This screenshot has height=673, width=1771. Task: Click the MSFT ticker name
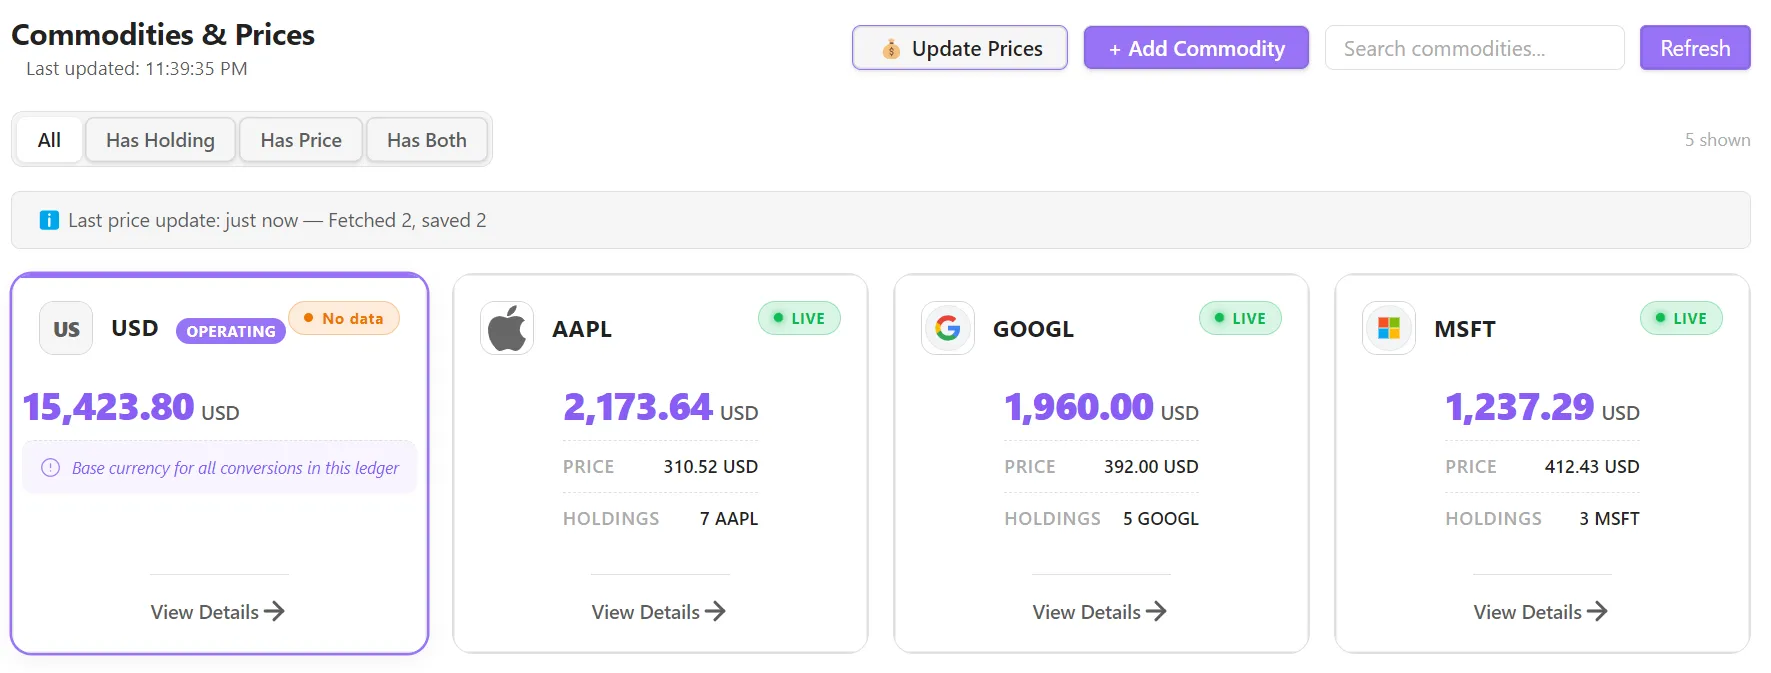coord(1465,329)
